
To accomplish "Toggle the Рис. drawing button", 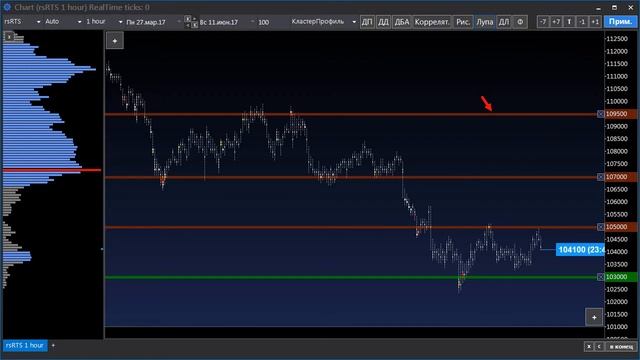I will (463, 22).
